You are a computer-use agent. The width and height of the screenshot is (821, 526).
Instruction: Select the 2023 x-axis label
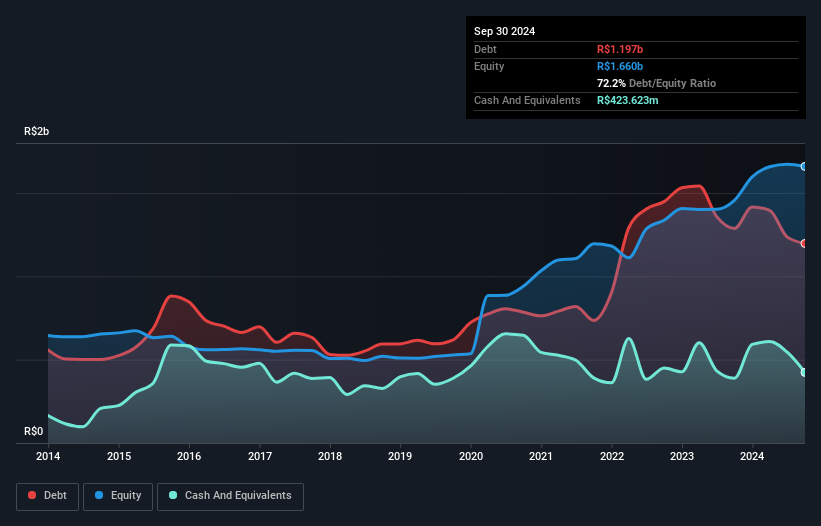682,456
